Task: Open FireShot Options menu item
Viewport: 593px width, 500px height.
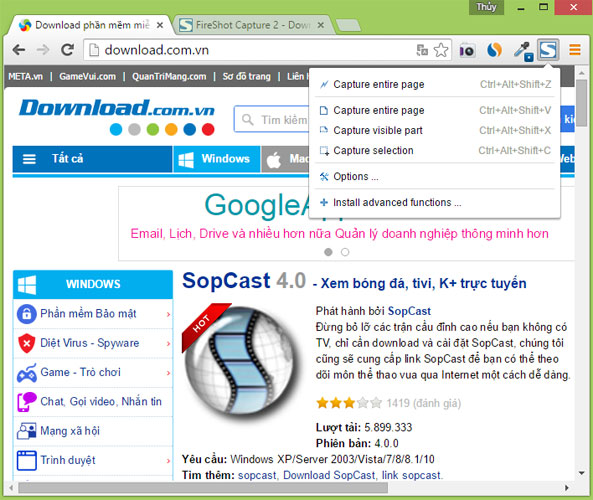Action: 435,176
